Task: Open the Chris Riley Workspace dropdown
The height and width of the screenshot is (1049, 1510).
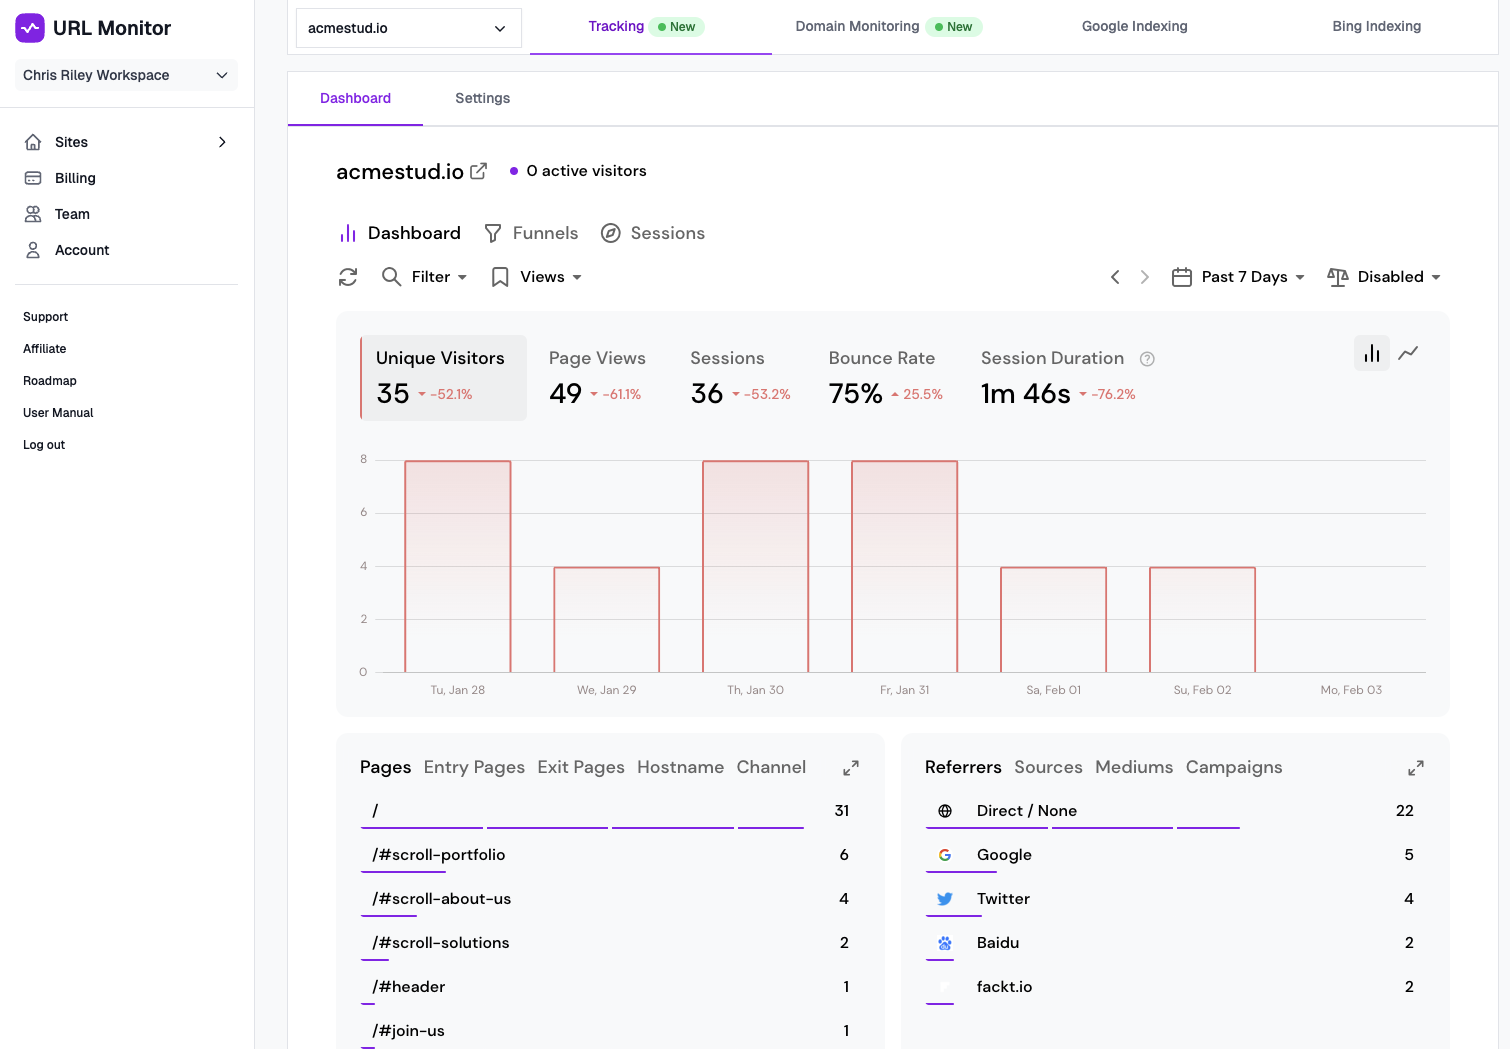Action: click(x=125, y=75)
